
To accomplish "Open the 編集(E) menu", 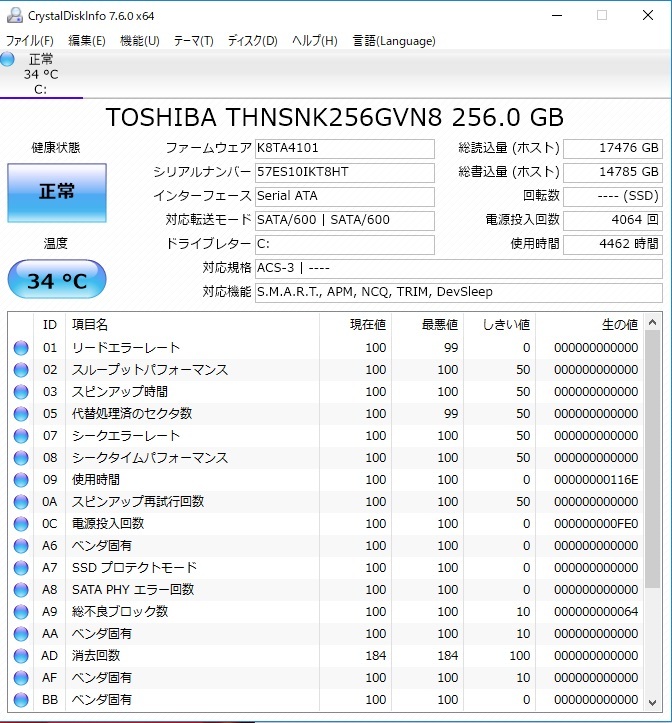I will (87, 41).
